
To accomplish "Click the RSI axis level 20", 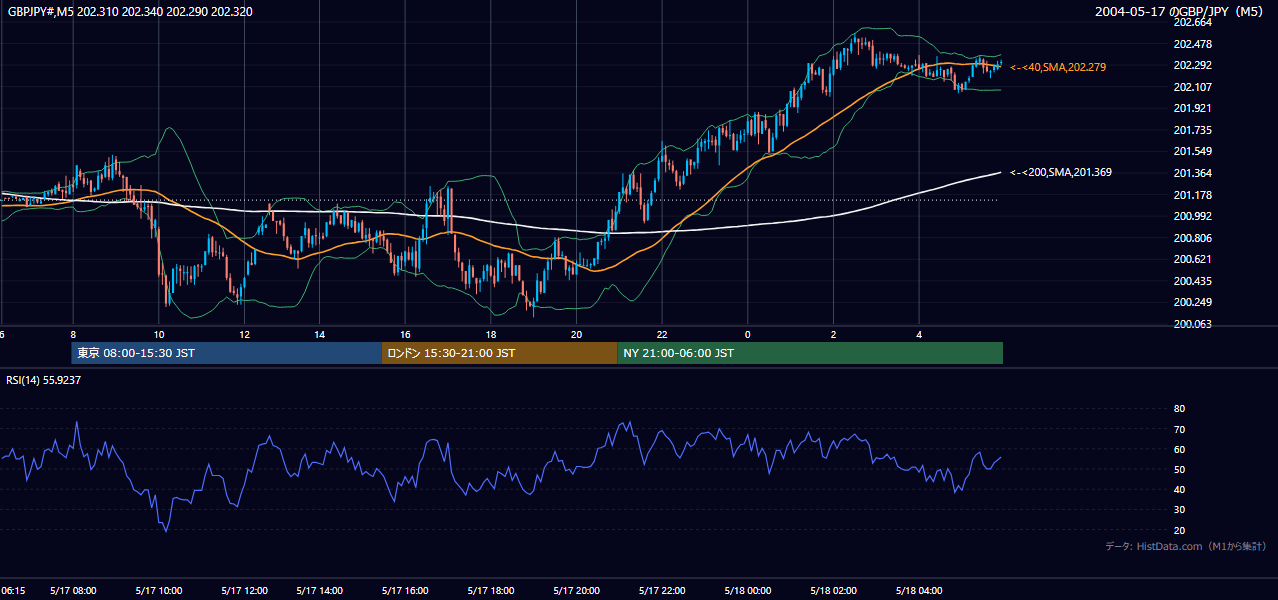I will click(1179, 530).
